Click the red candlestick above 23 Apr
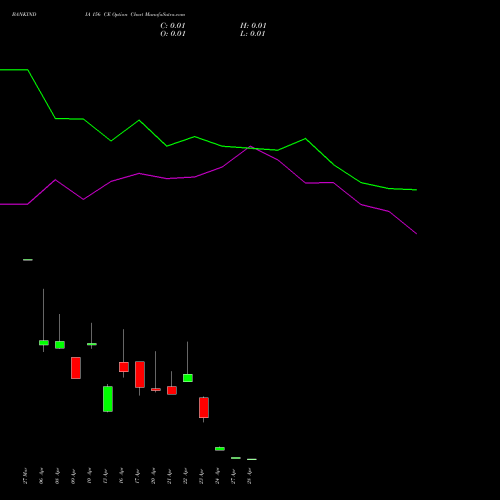The height and width of the screenshot is (500, 500). [x=204, y=407]
